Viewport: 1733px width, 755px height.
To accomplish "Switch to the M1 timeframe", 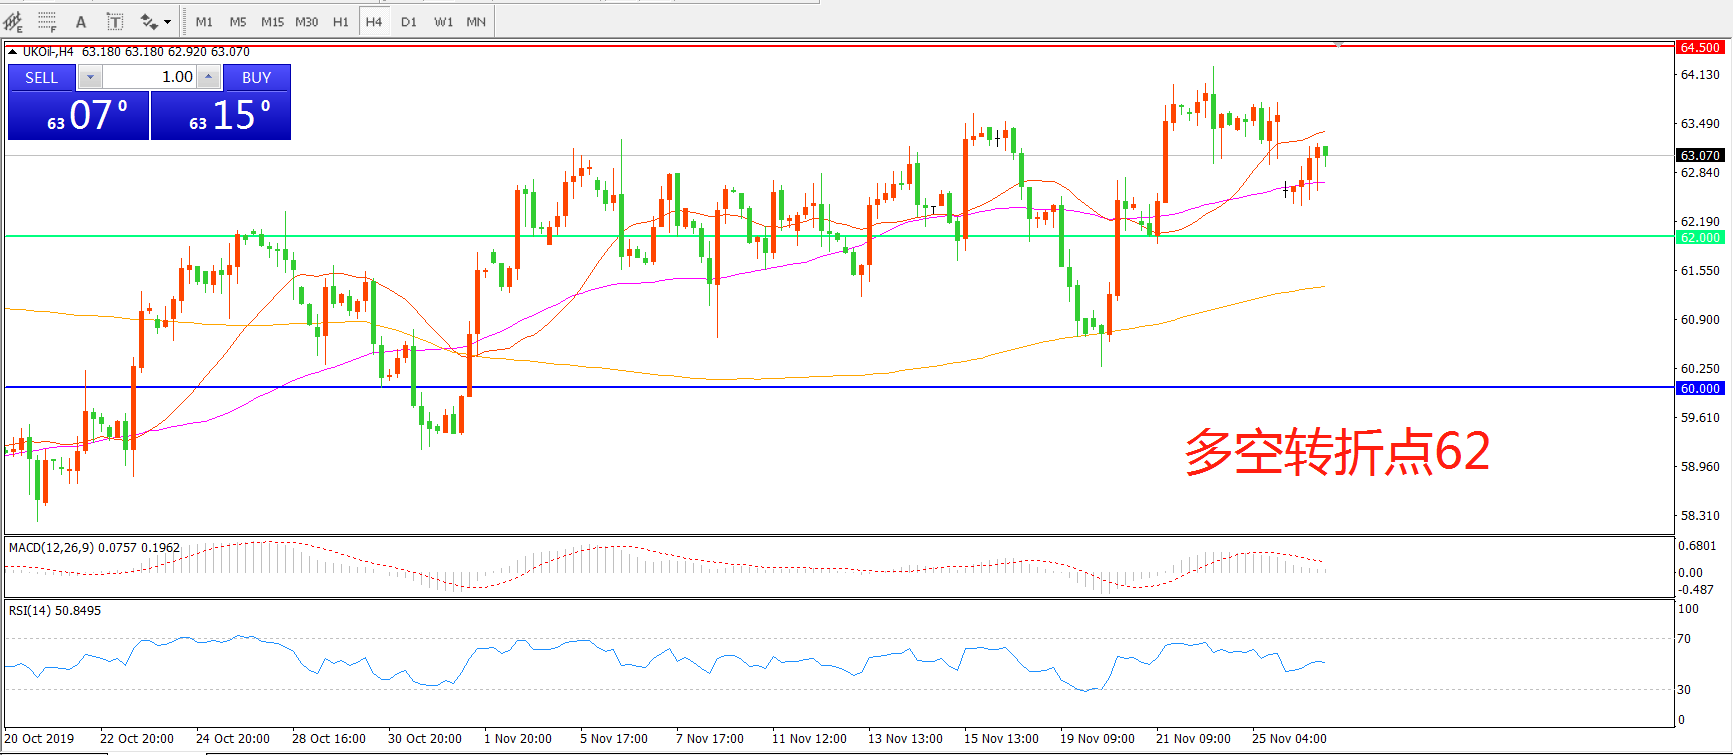I will (x=204, y=21).
